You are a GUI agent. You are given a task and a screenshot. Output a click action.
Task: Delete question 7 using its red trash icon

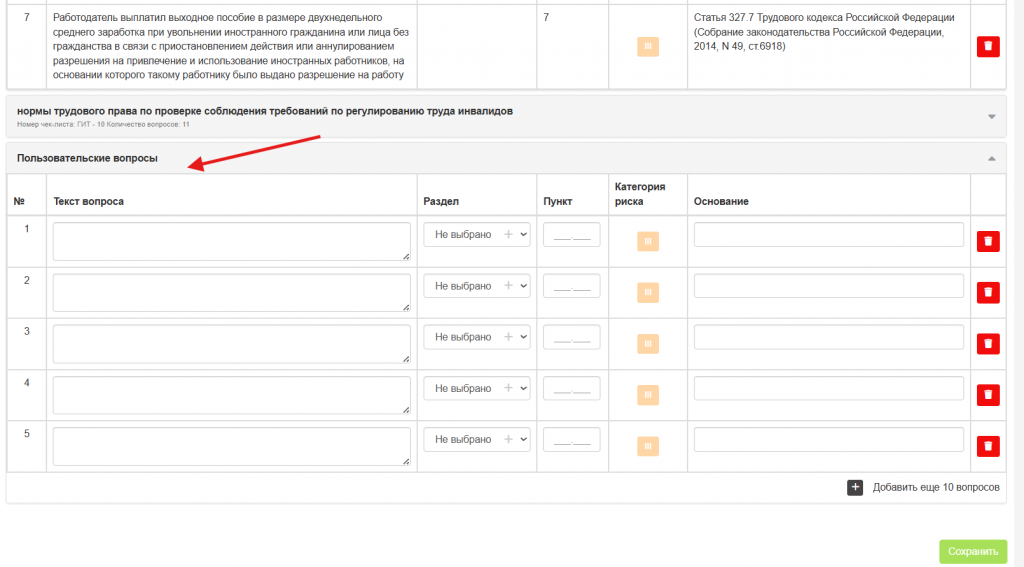[x=988, y=46]
